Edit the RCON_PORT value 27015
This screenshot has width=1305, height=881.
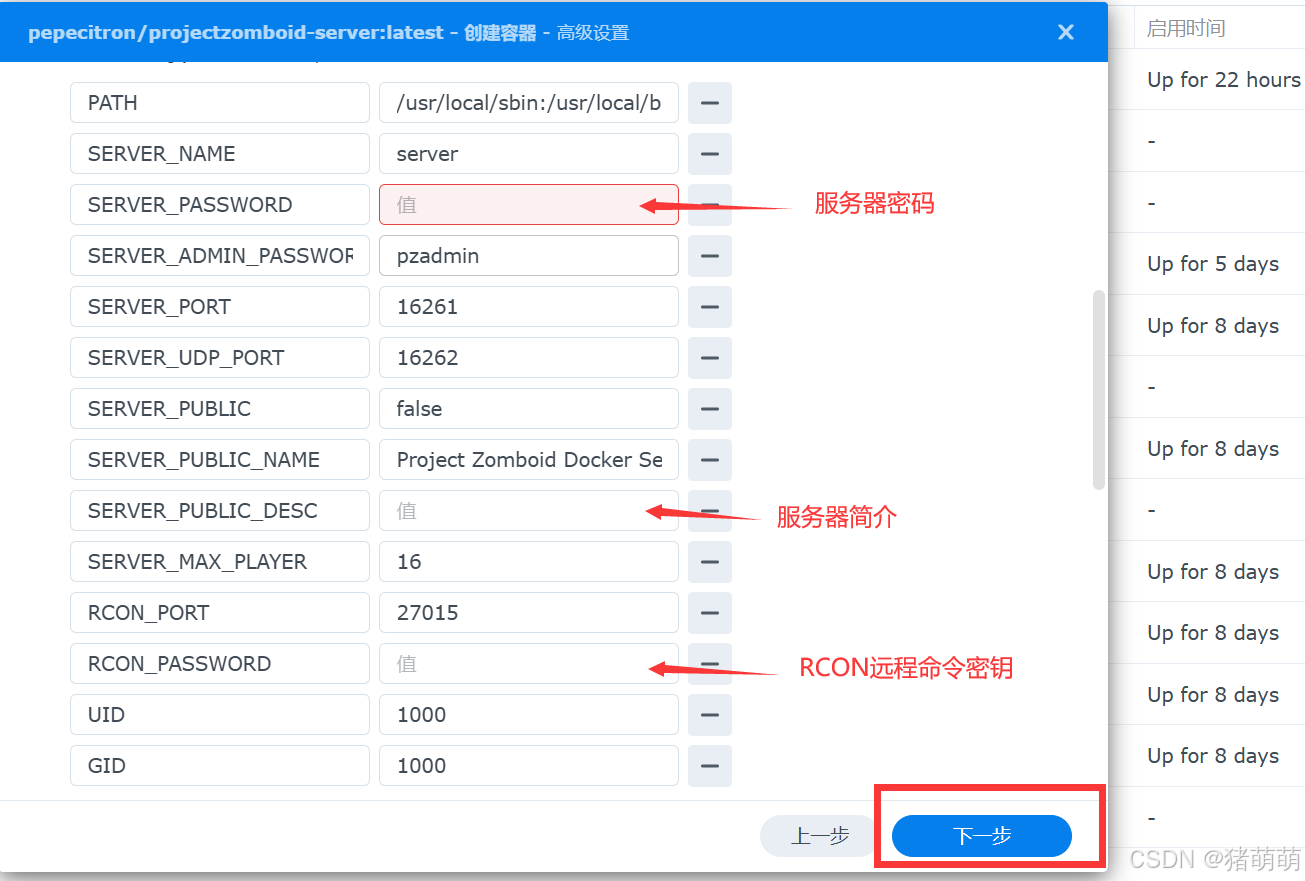pos(529,613)
